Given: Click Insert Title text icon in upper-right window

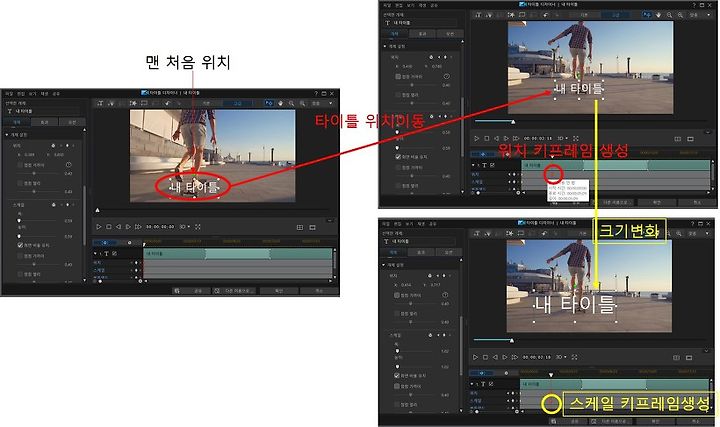Looking at the screenshot, I should pyautogui.click(x=478, y=15).
